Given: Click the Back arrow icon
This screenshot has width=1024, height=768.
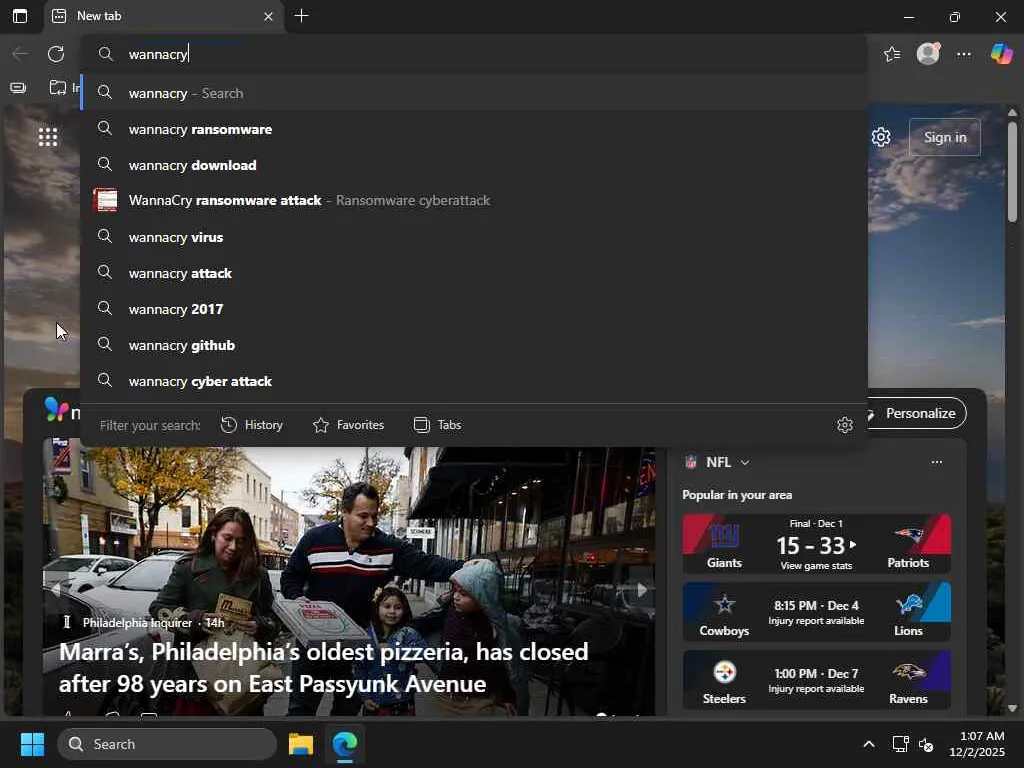Looking at the screenshot, I should [20, 54].
